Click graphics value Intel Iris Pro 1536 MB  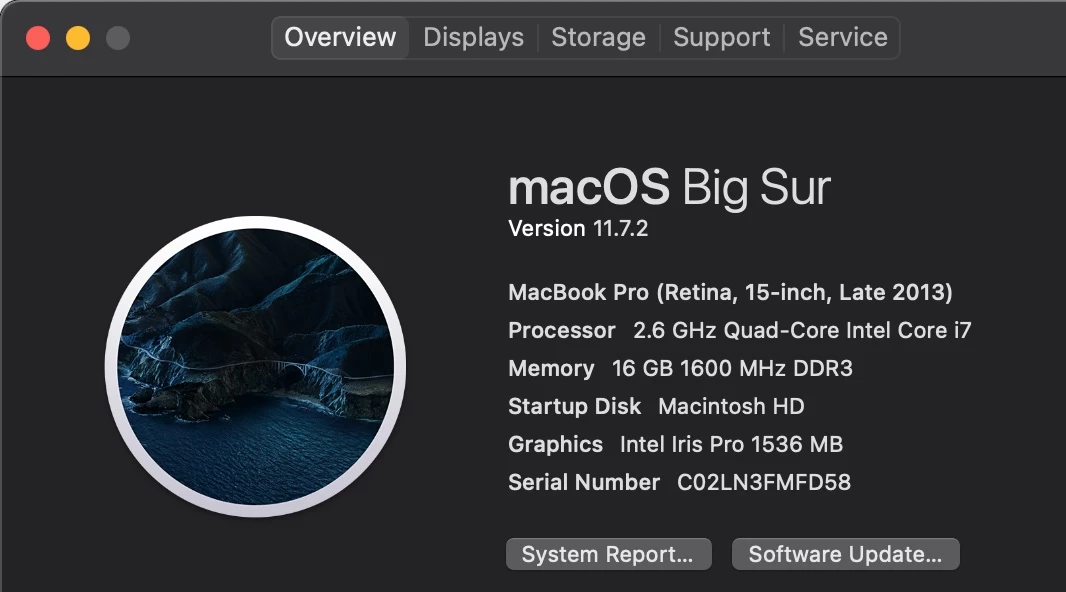point(732,445)
